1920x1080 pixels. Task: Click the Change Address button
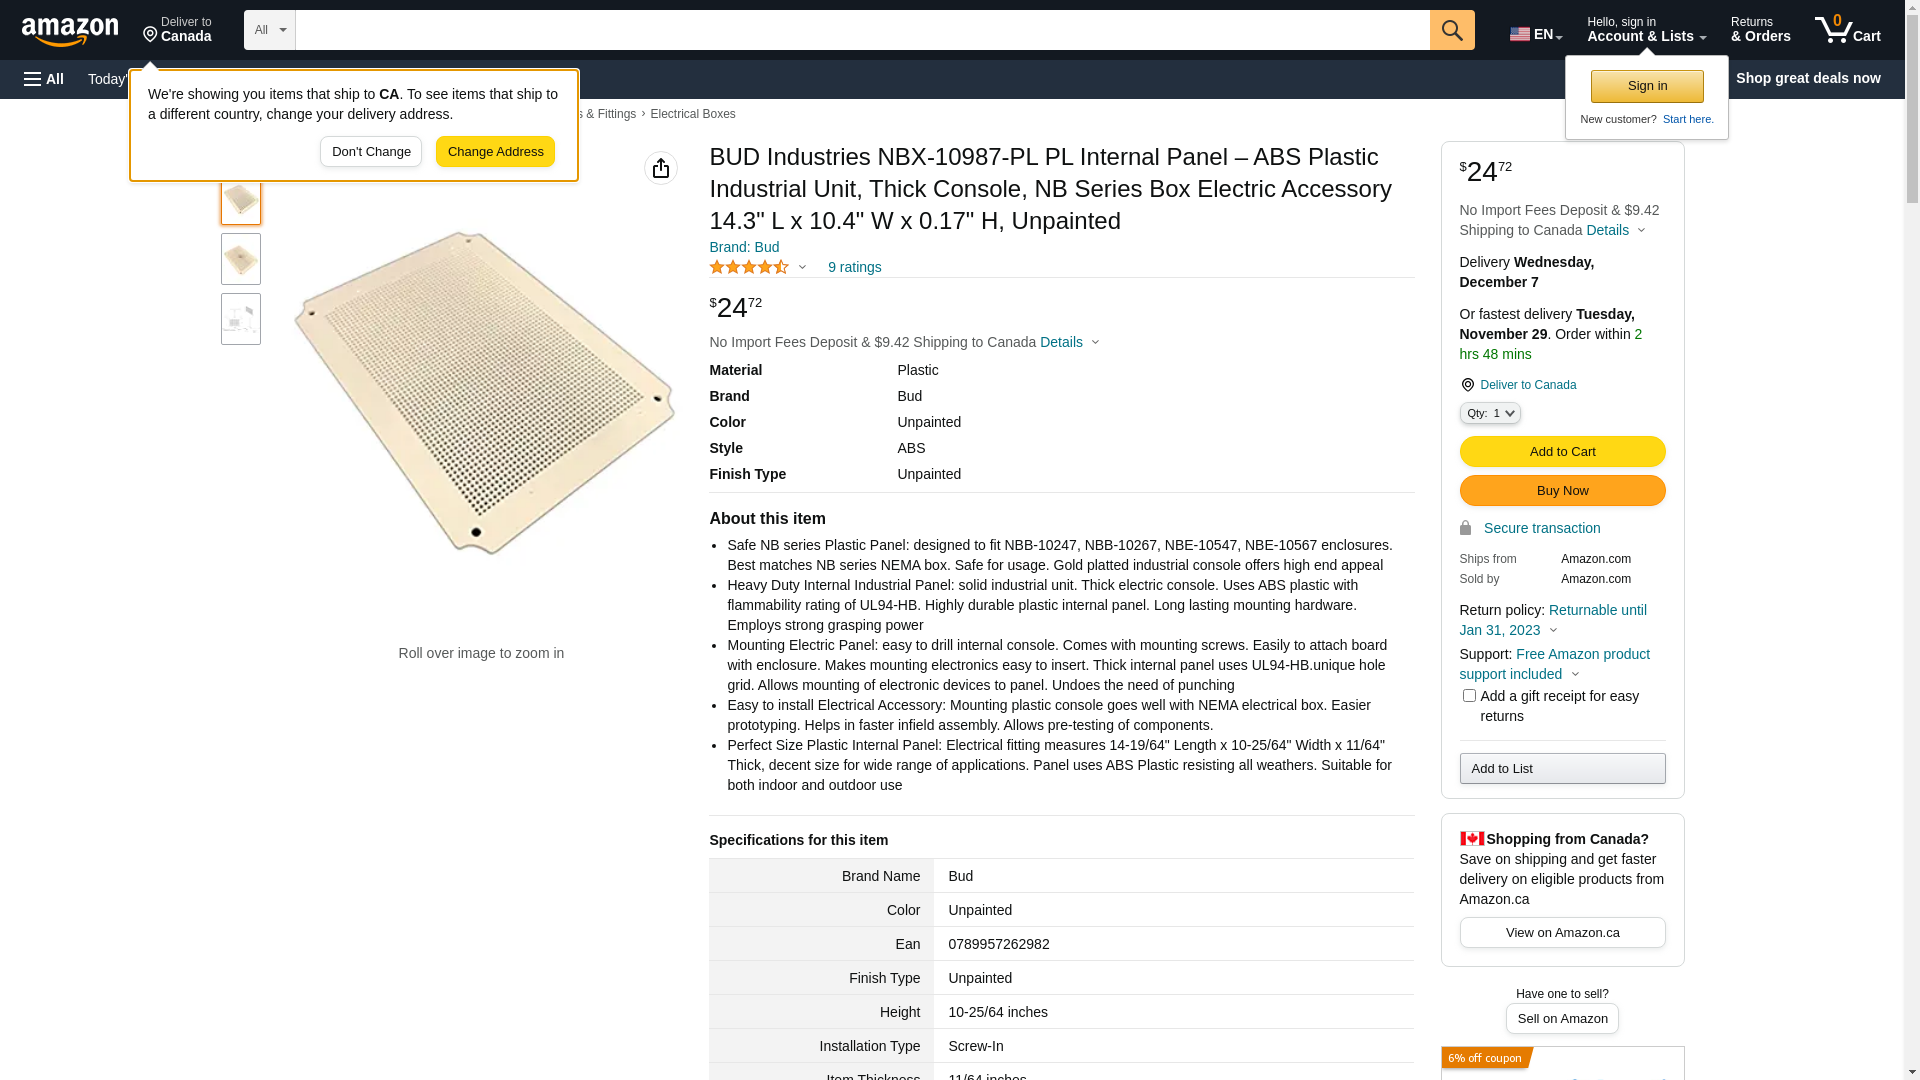click(x=495, y=152)
